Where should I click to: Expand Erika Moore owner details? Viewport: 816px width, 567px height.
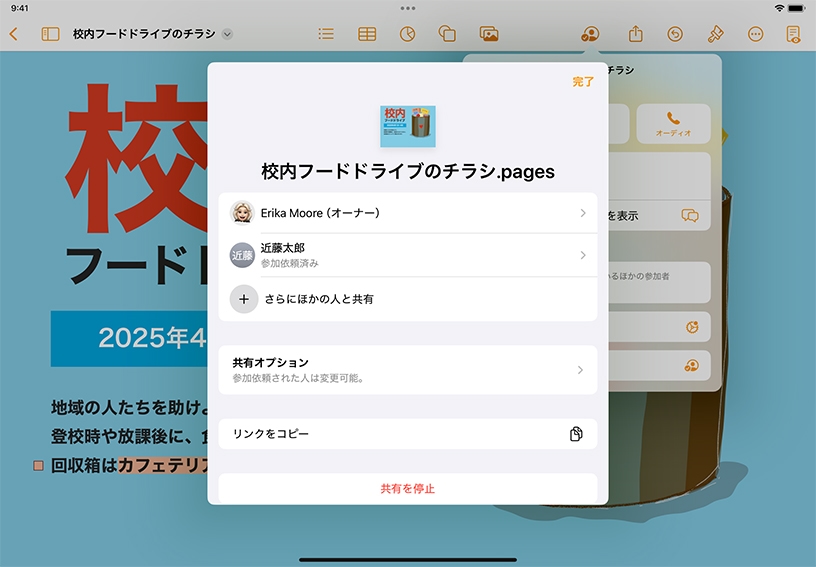coord(407,213)
